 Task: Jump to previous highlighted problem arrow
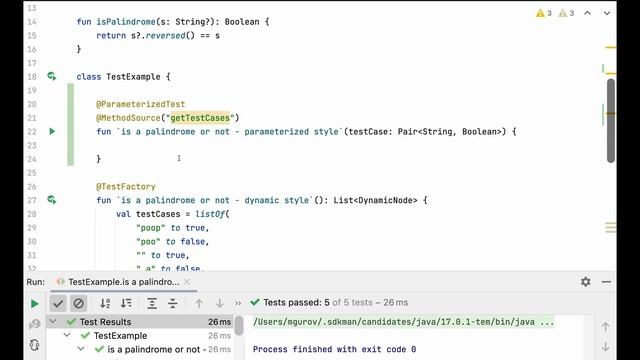[x=587, y=13]
